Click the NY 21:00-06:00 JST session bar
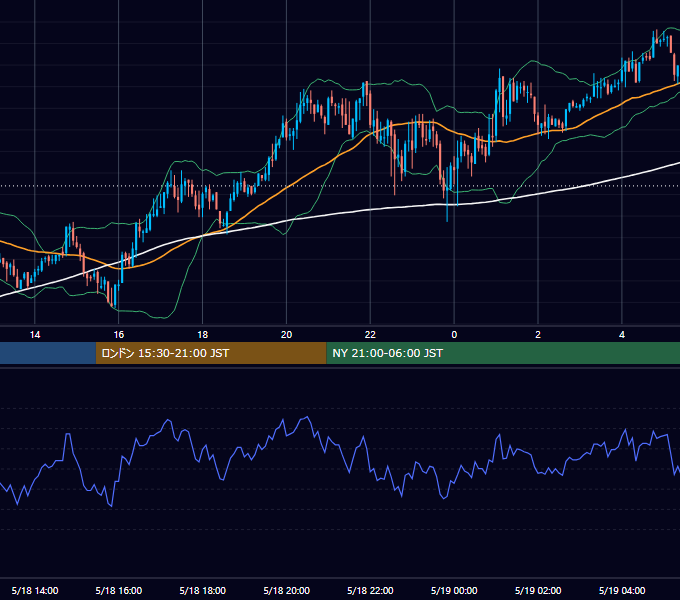 tap(503, 353)
